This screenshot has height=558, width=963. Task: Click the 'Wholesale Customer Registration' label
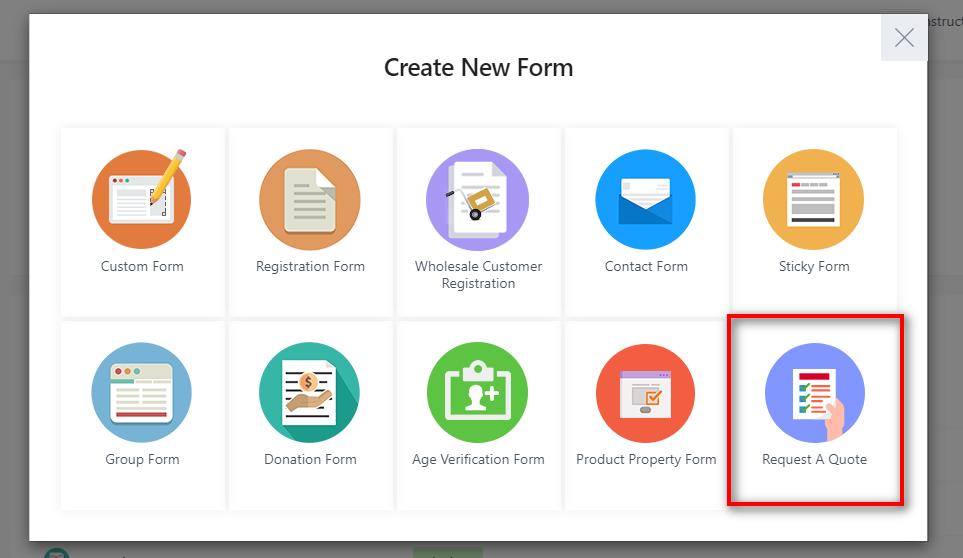(x=478, y=274)
